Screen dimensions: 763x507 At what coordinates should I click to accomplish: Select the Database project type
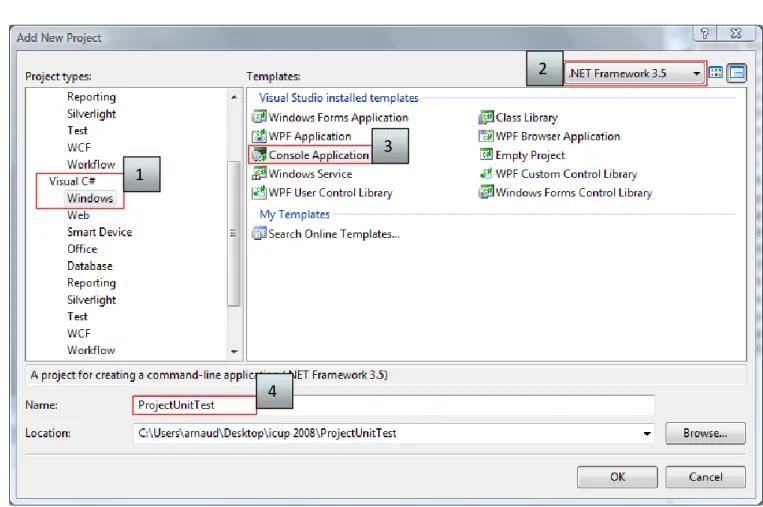(x=90, y=266)
